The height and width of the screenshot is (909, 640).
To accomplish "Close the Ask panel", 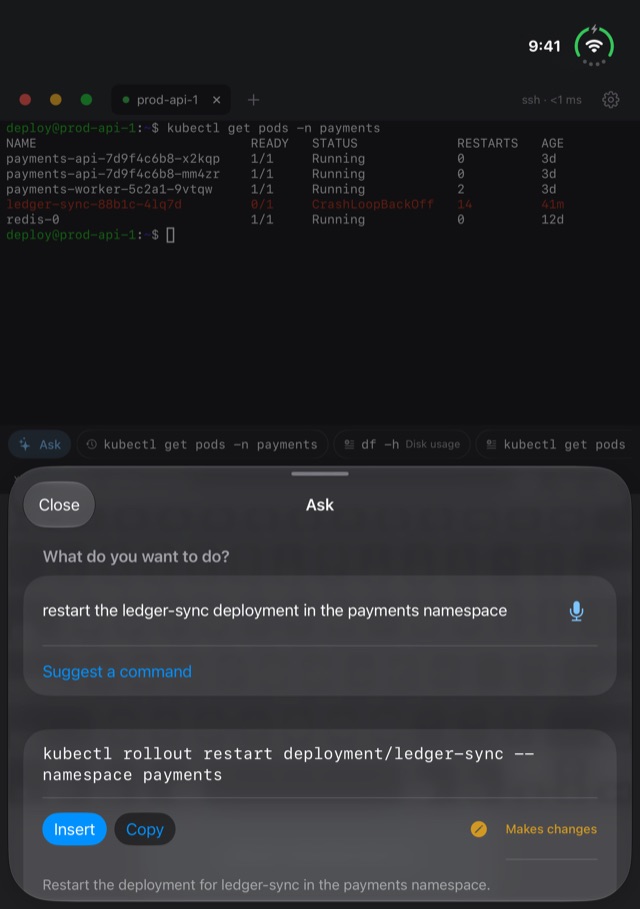I will point(59,505).
